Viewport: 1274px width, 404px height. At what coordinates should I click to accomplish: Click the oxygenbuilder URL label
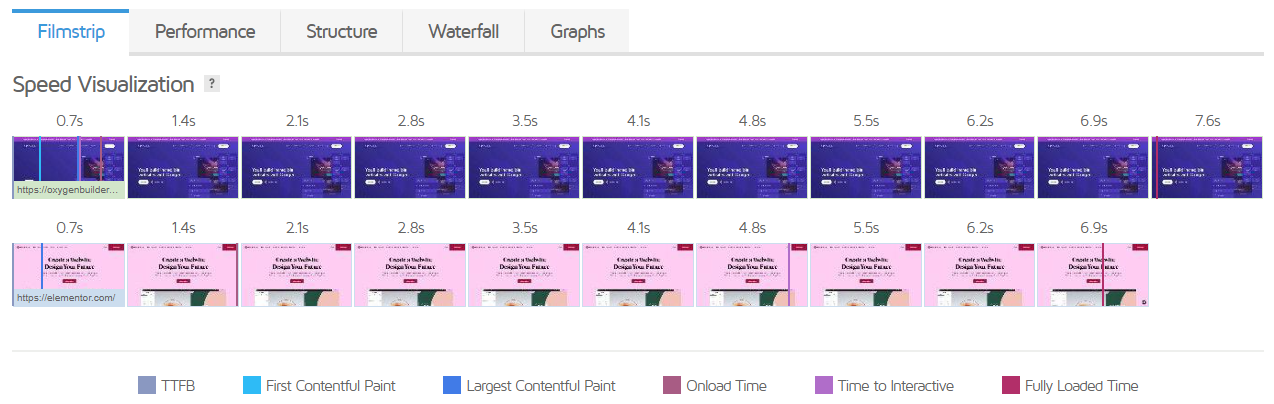pos(69,189)
